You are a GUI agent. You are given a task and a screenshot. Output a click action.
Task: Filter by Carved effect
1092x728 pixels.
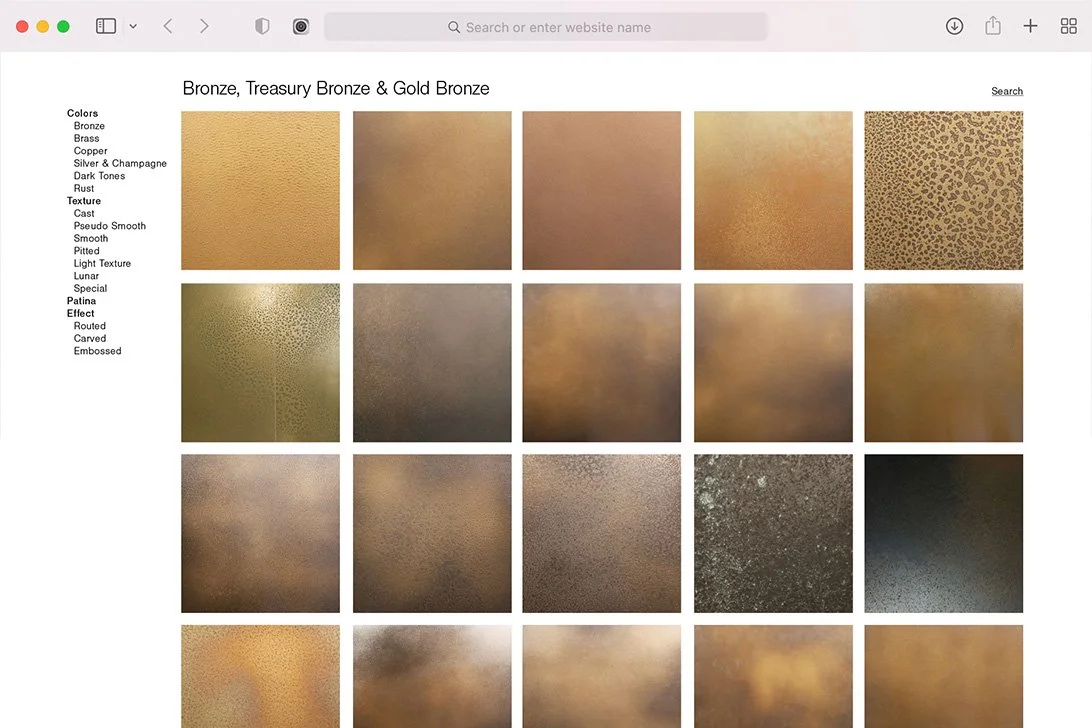(90, 339)
